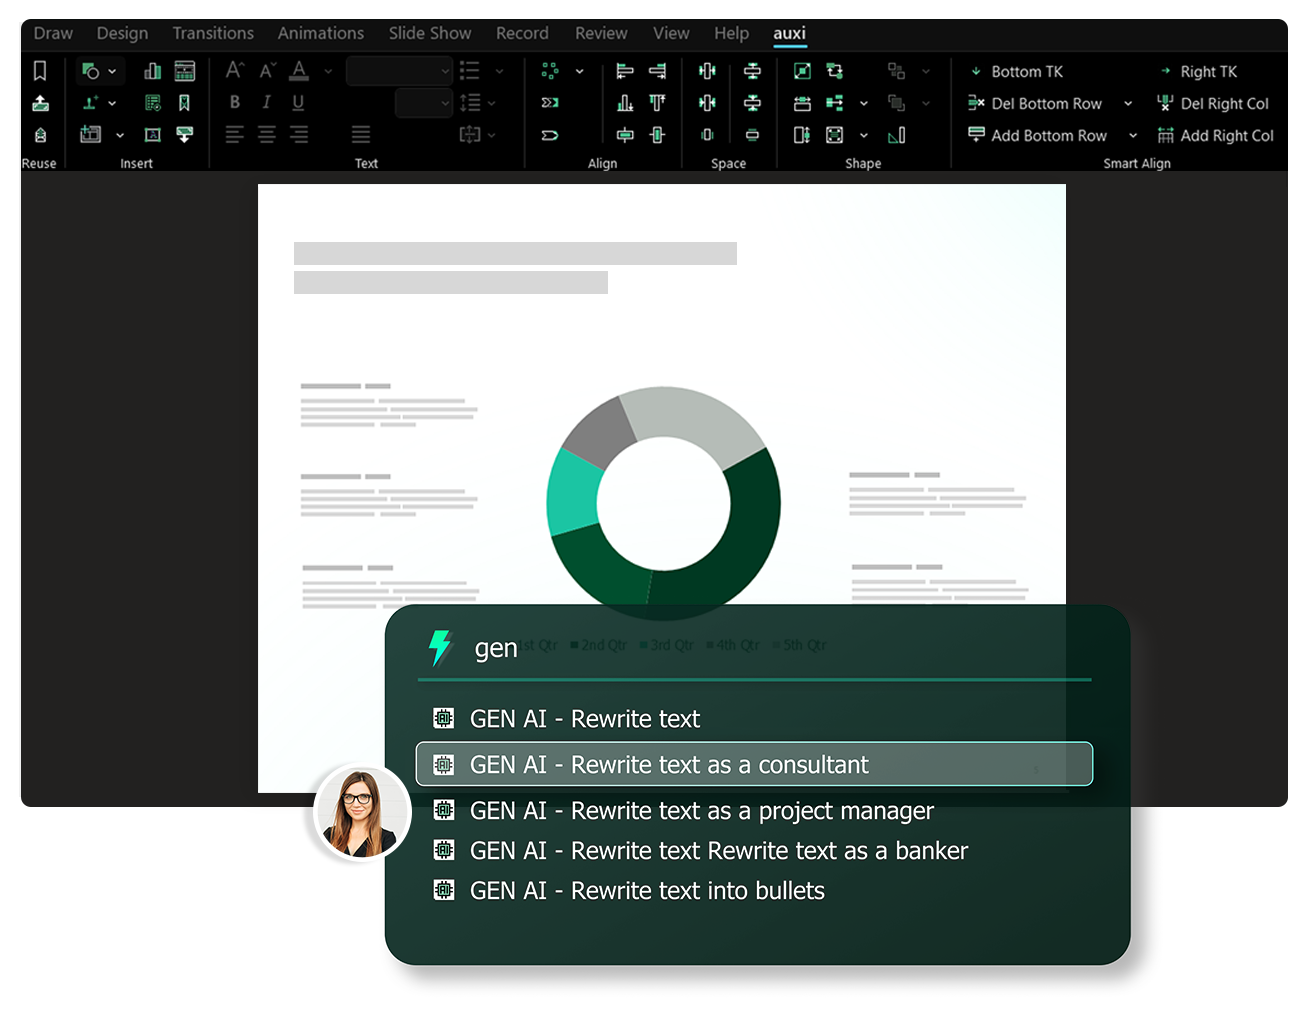Toggle center text alignment
The height and width of the screenshot is (1009, 1306).
point(267,134)
